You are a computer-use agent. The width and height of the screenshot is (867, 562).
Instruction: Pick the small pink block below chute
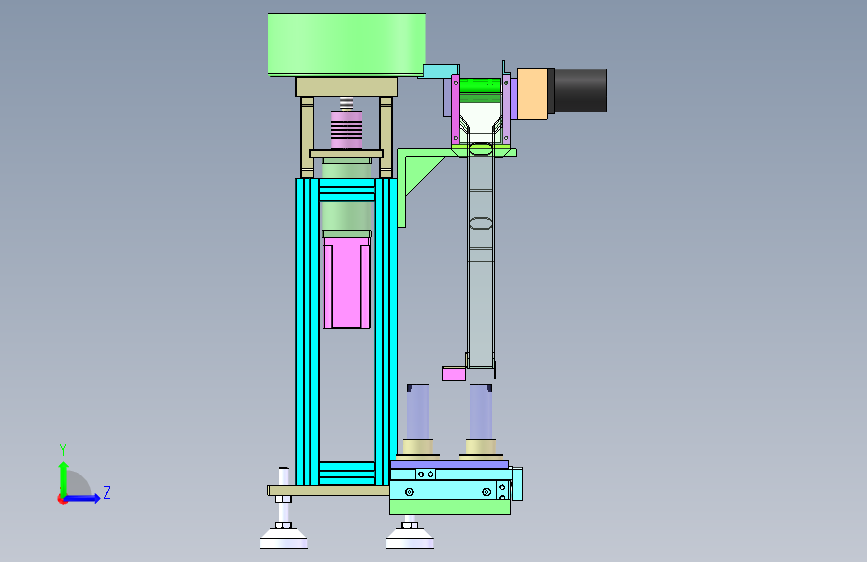click(x=454, y=374)
